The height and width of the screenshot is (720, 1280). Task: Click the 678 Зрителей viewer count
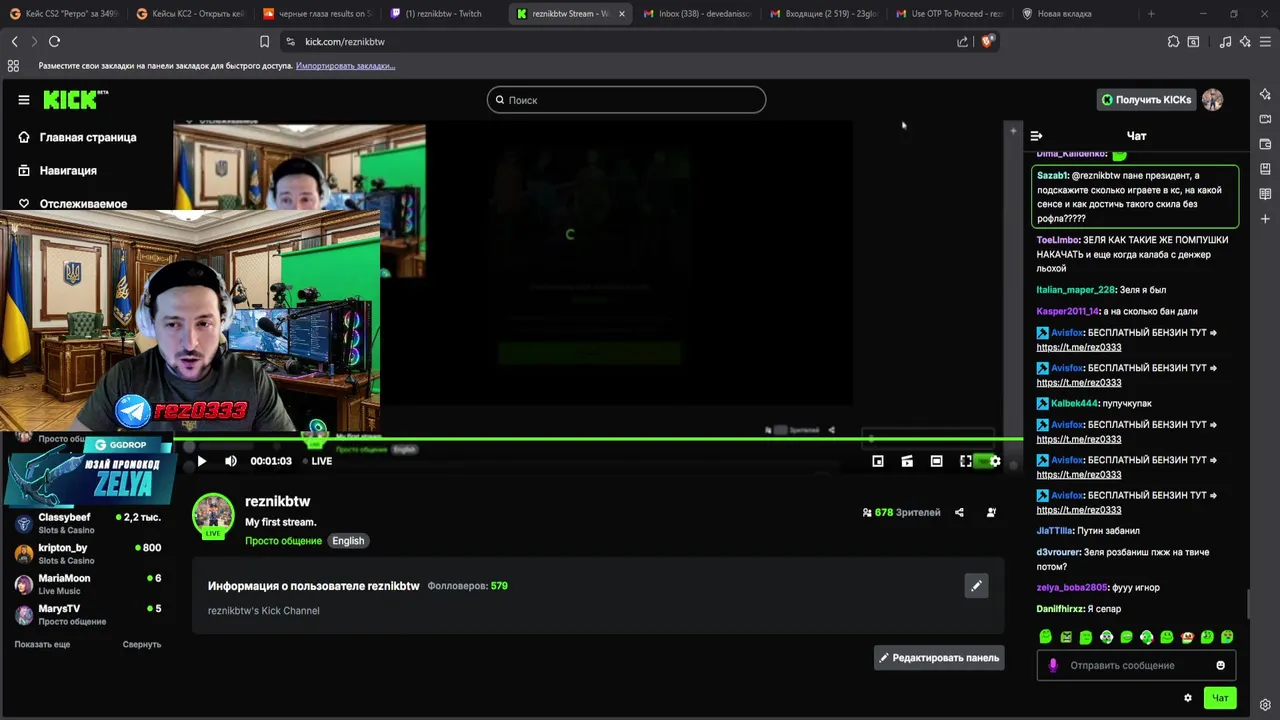click(901, 512)
